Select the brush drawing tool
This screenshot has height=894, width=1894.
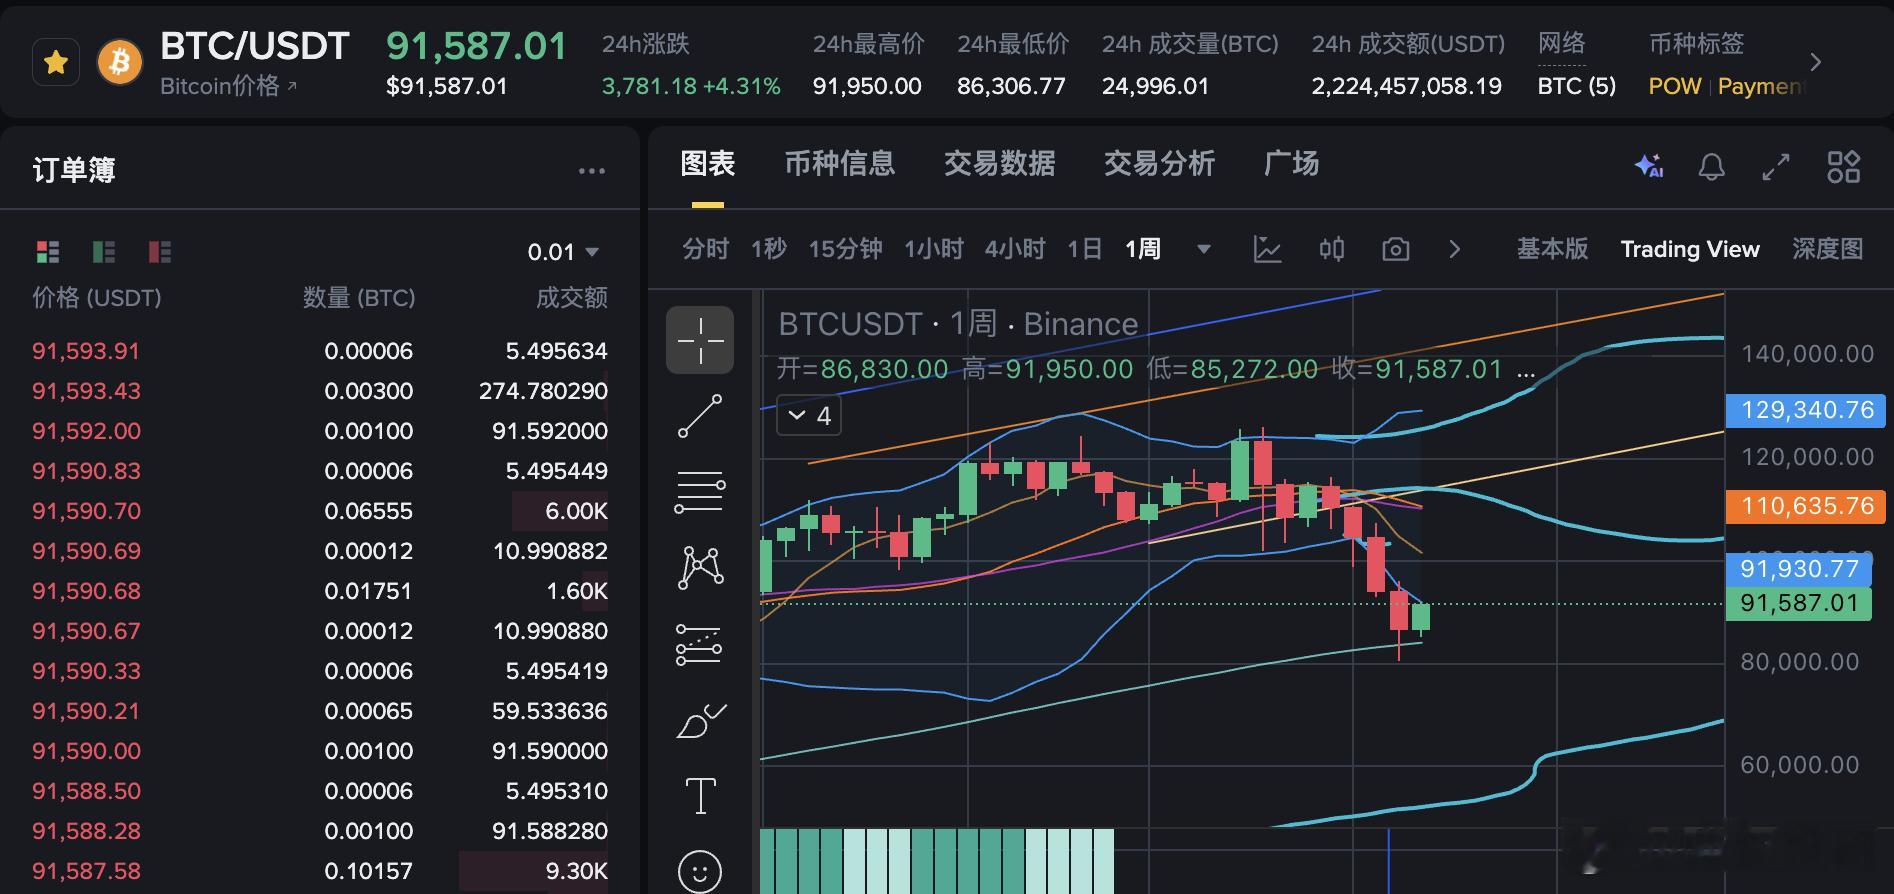700,721
